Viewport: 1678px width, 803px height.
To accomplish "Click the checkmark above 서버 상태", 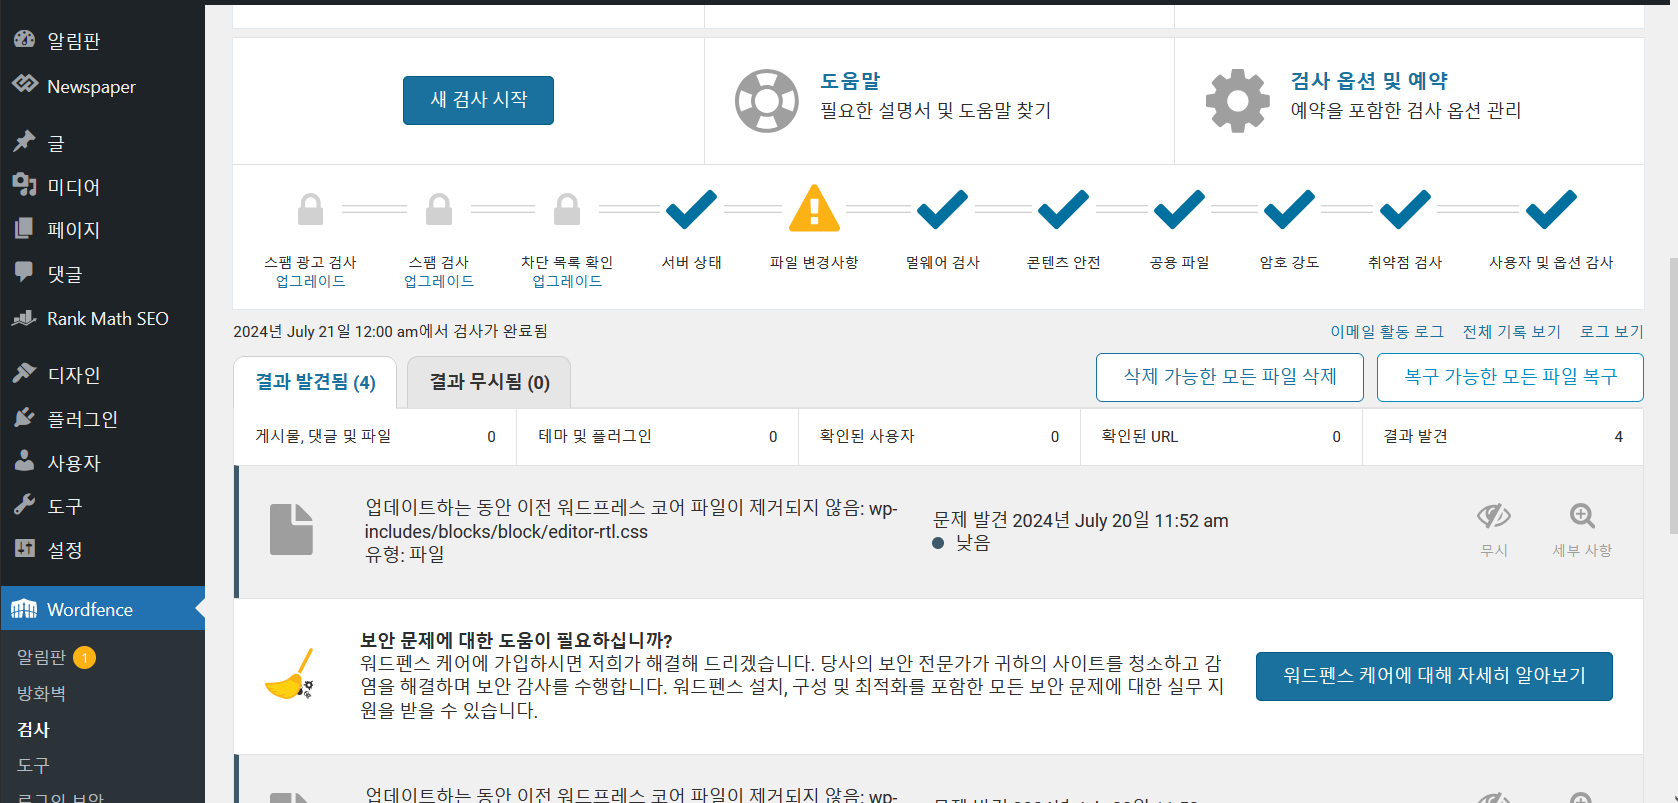I will [x=692, y=209].
